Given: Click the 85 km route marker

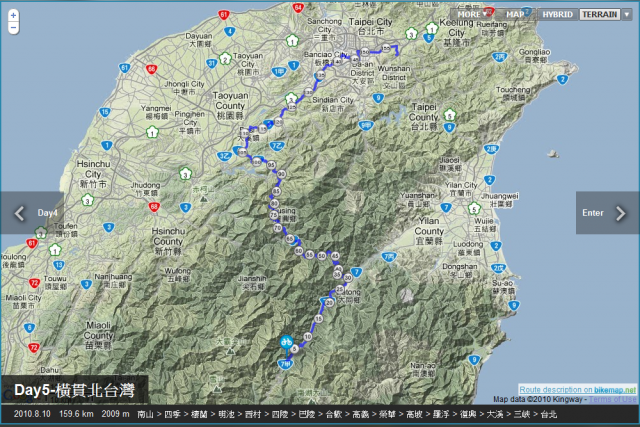Looking at the screenshot, I should pos(277,191).
